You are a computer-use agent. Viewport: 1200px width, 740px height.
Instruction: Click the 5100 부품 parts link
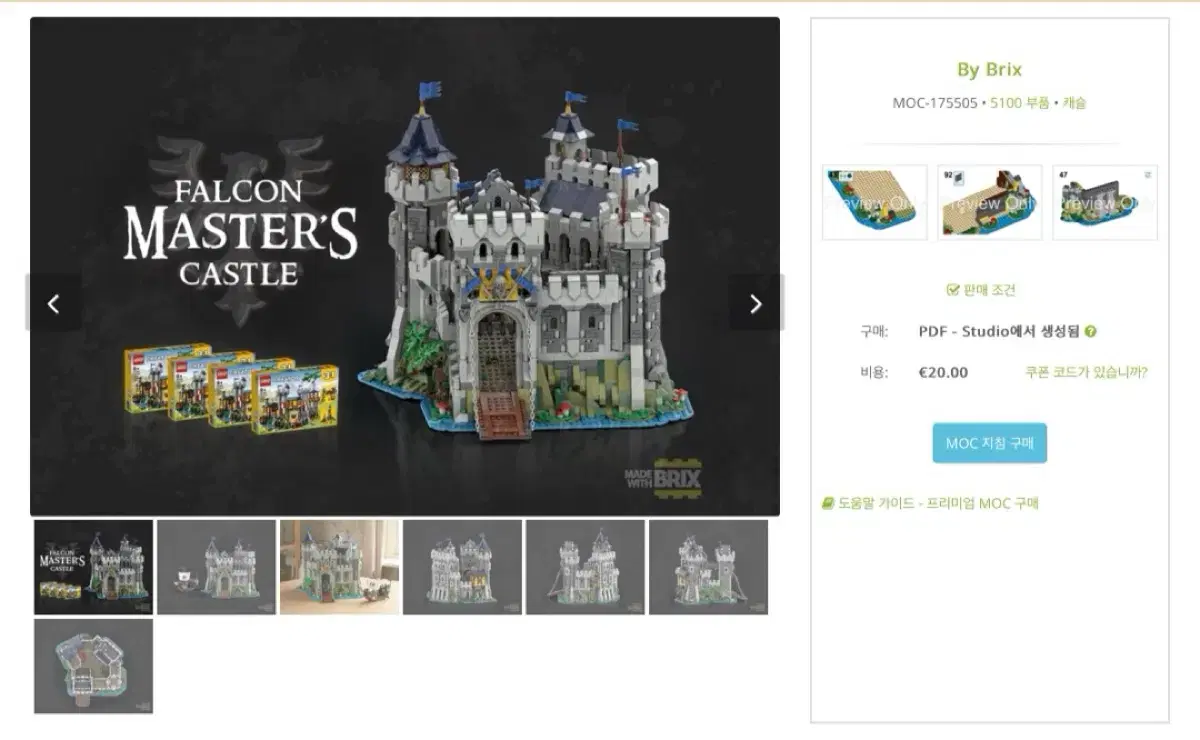(1020, 102)
